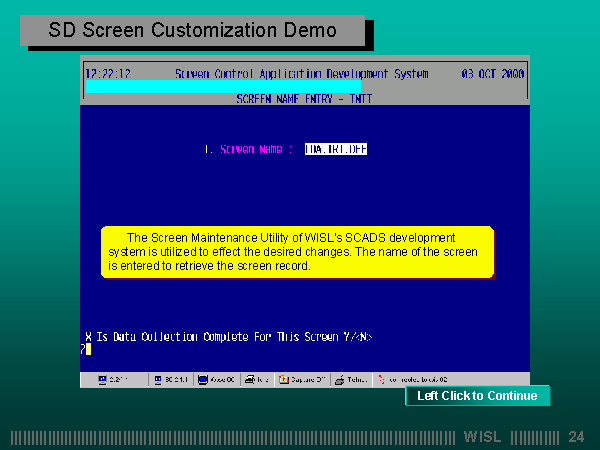Click the 03 OCT 2000 date display
600x450 pixels.
492,74
